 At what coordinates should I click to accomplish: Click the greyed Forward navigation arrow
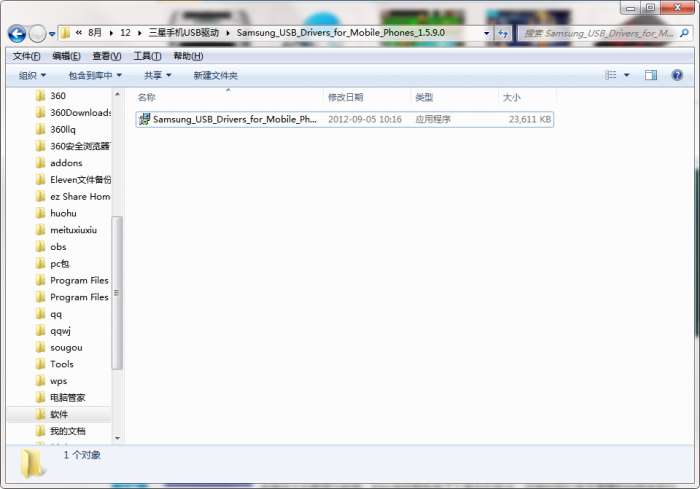pyautogui.click(x=38, y=33)
